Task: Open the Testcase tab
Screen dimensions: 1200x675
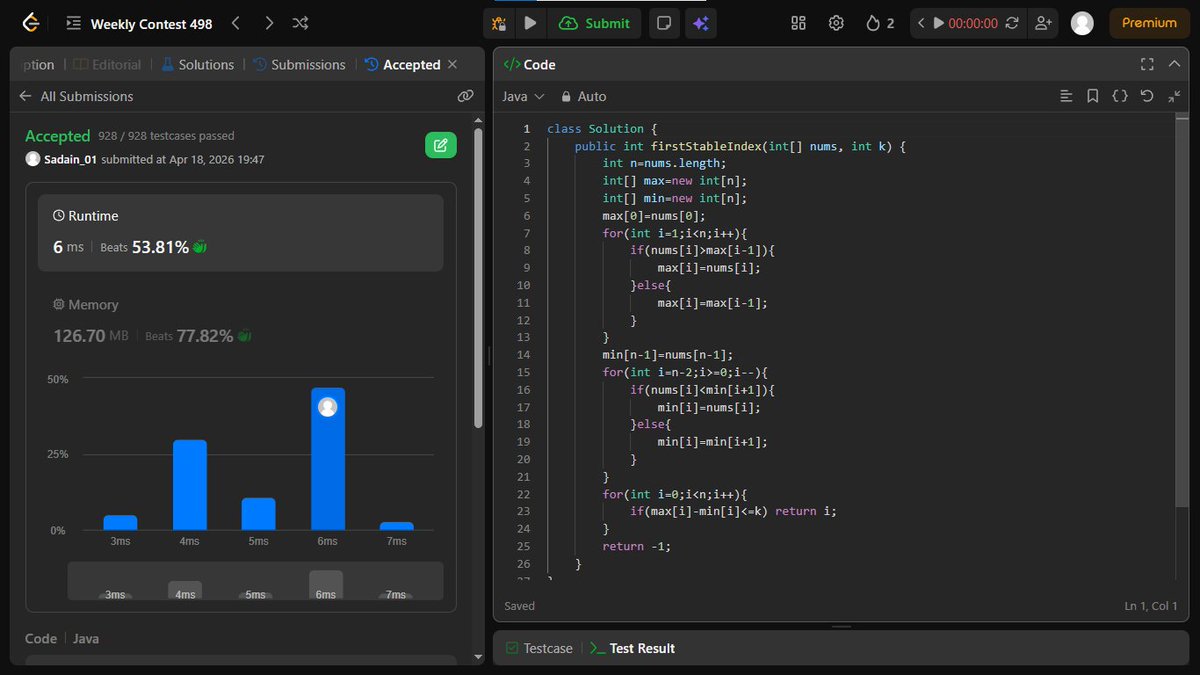Action: point(539,648)
